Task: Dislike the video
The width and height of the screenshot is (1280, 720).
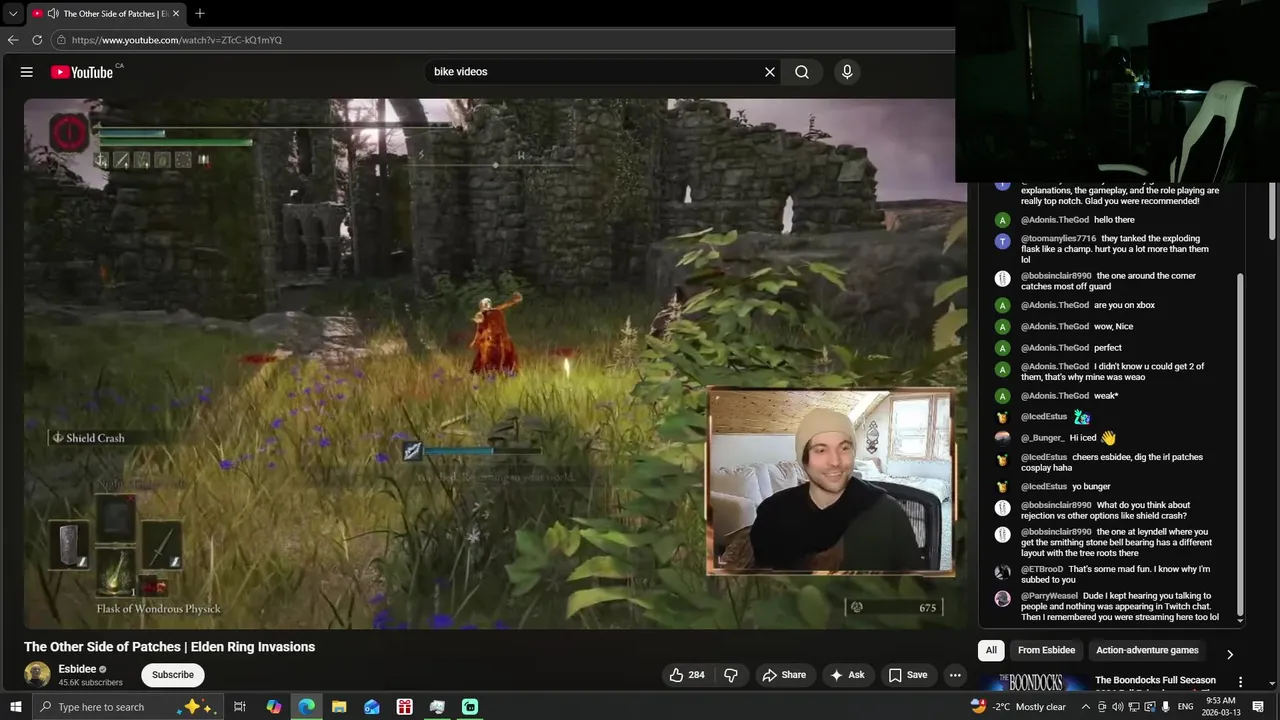Action: coord(731,675)
